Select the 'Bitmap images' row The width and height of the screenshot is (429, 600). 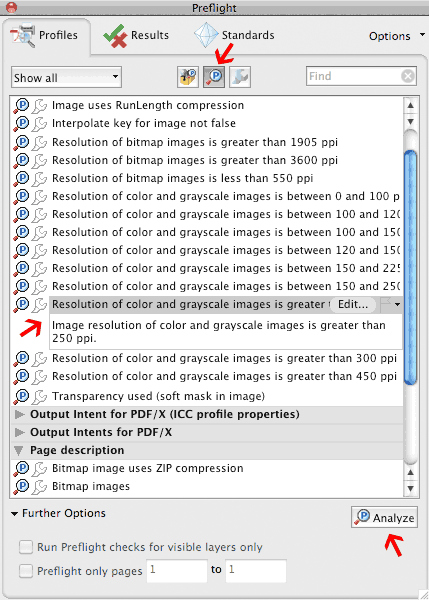[207, 487]
